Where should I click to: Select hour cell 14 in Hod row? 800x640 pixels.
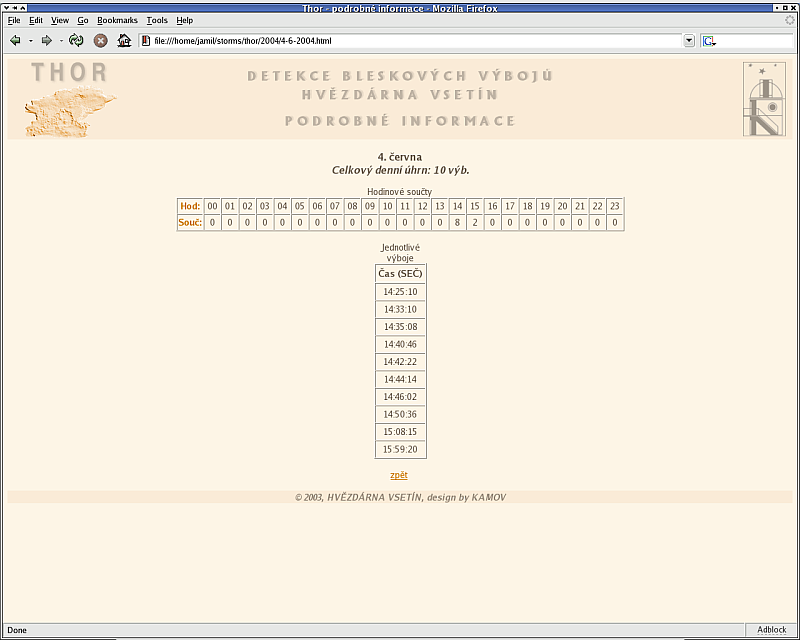click(x=457, y=206)
